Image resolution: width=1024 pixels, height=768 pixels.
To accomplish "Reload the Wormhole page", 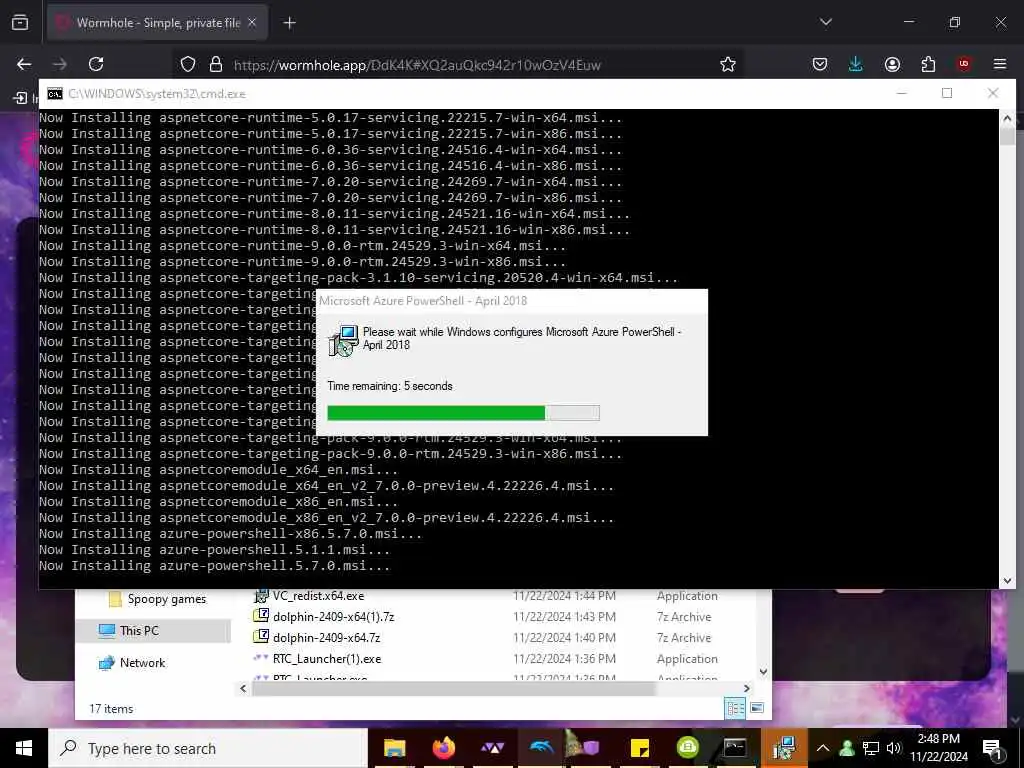I will pyautogui.click(x=96, y=64).
